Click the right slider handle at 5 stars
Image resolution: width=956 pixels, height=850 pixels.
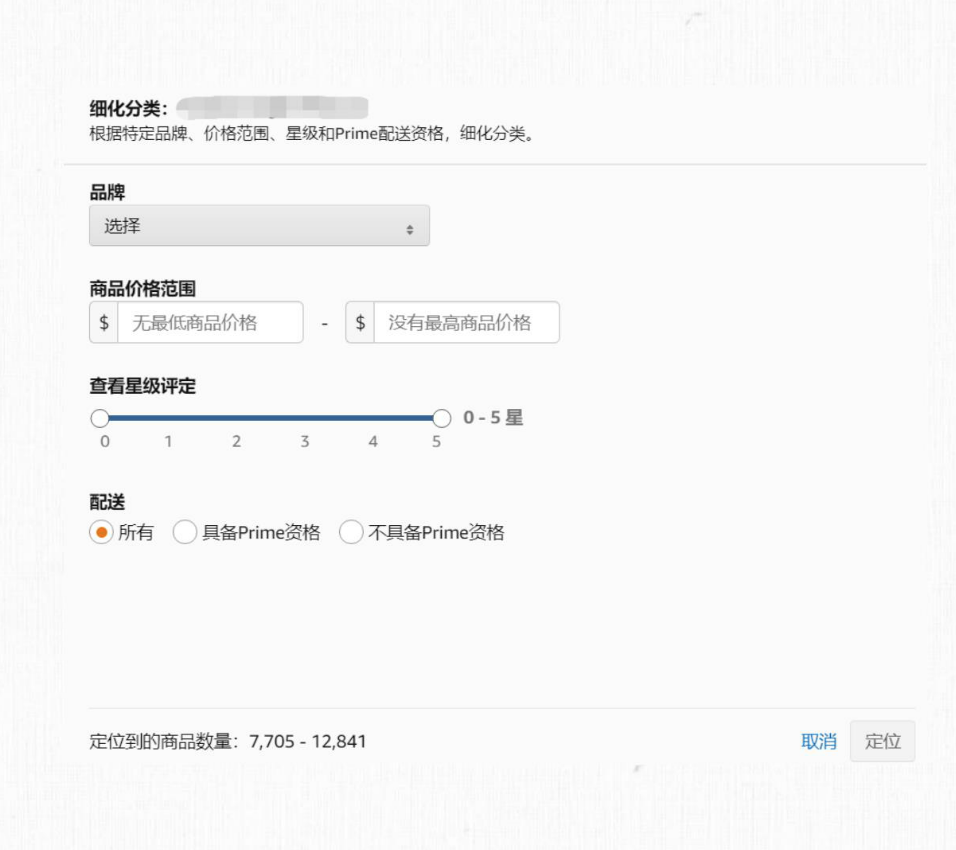442,417
